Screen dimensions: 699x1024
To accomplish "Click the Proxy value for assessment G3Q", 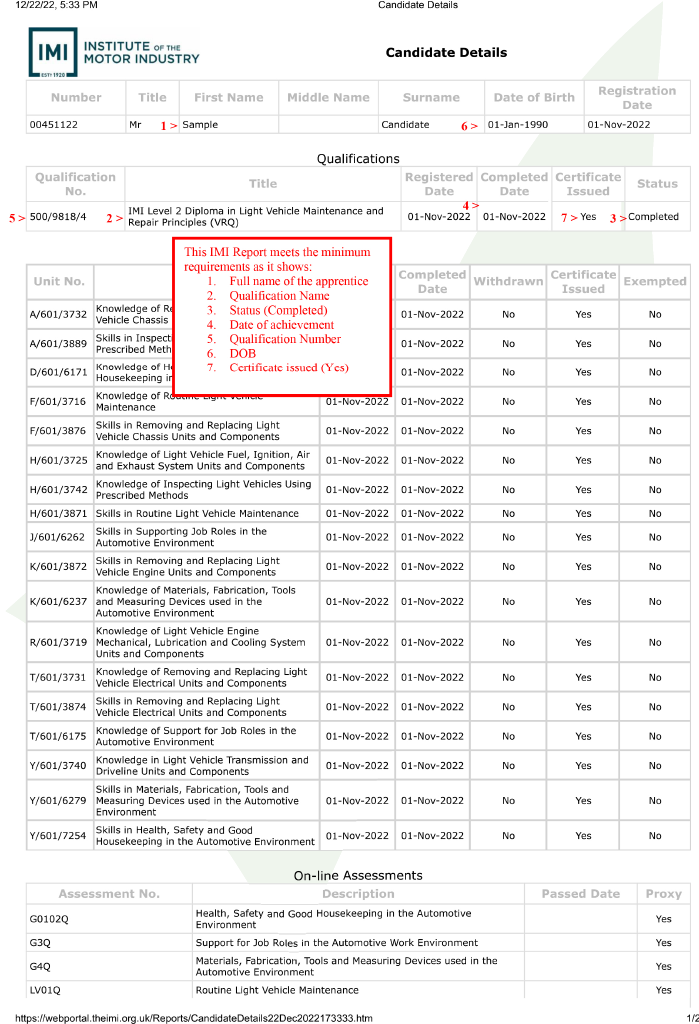I will coord(663,943).
